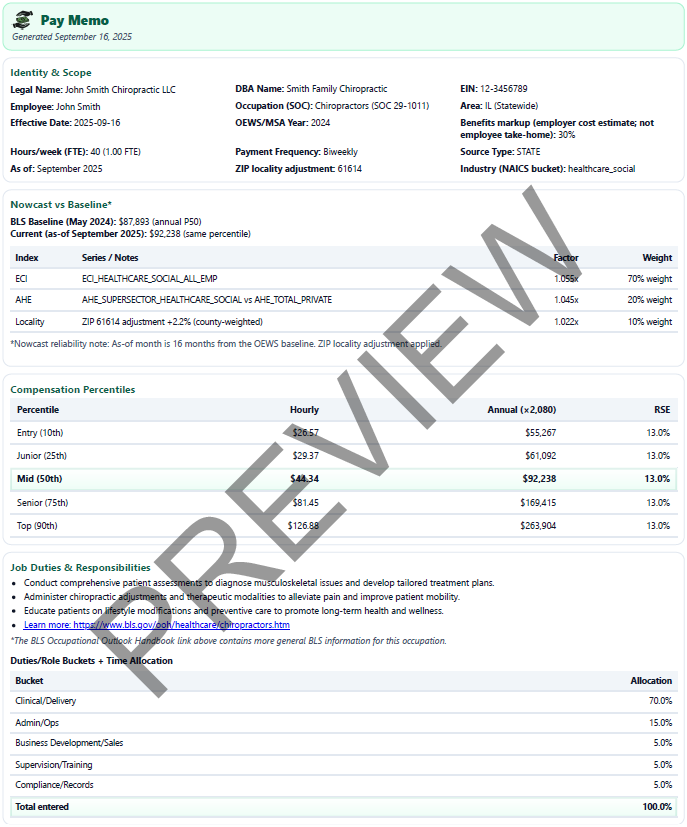
Task: Click the Effective Date 2025-09-16 value
Action: (x=97, y=123)
